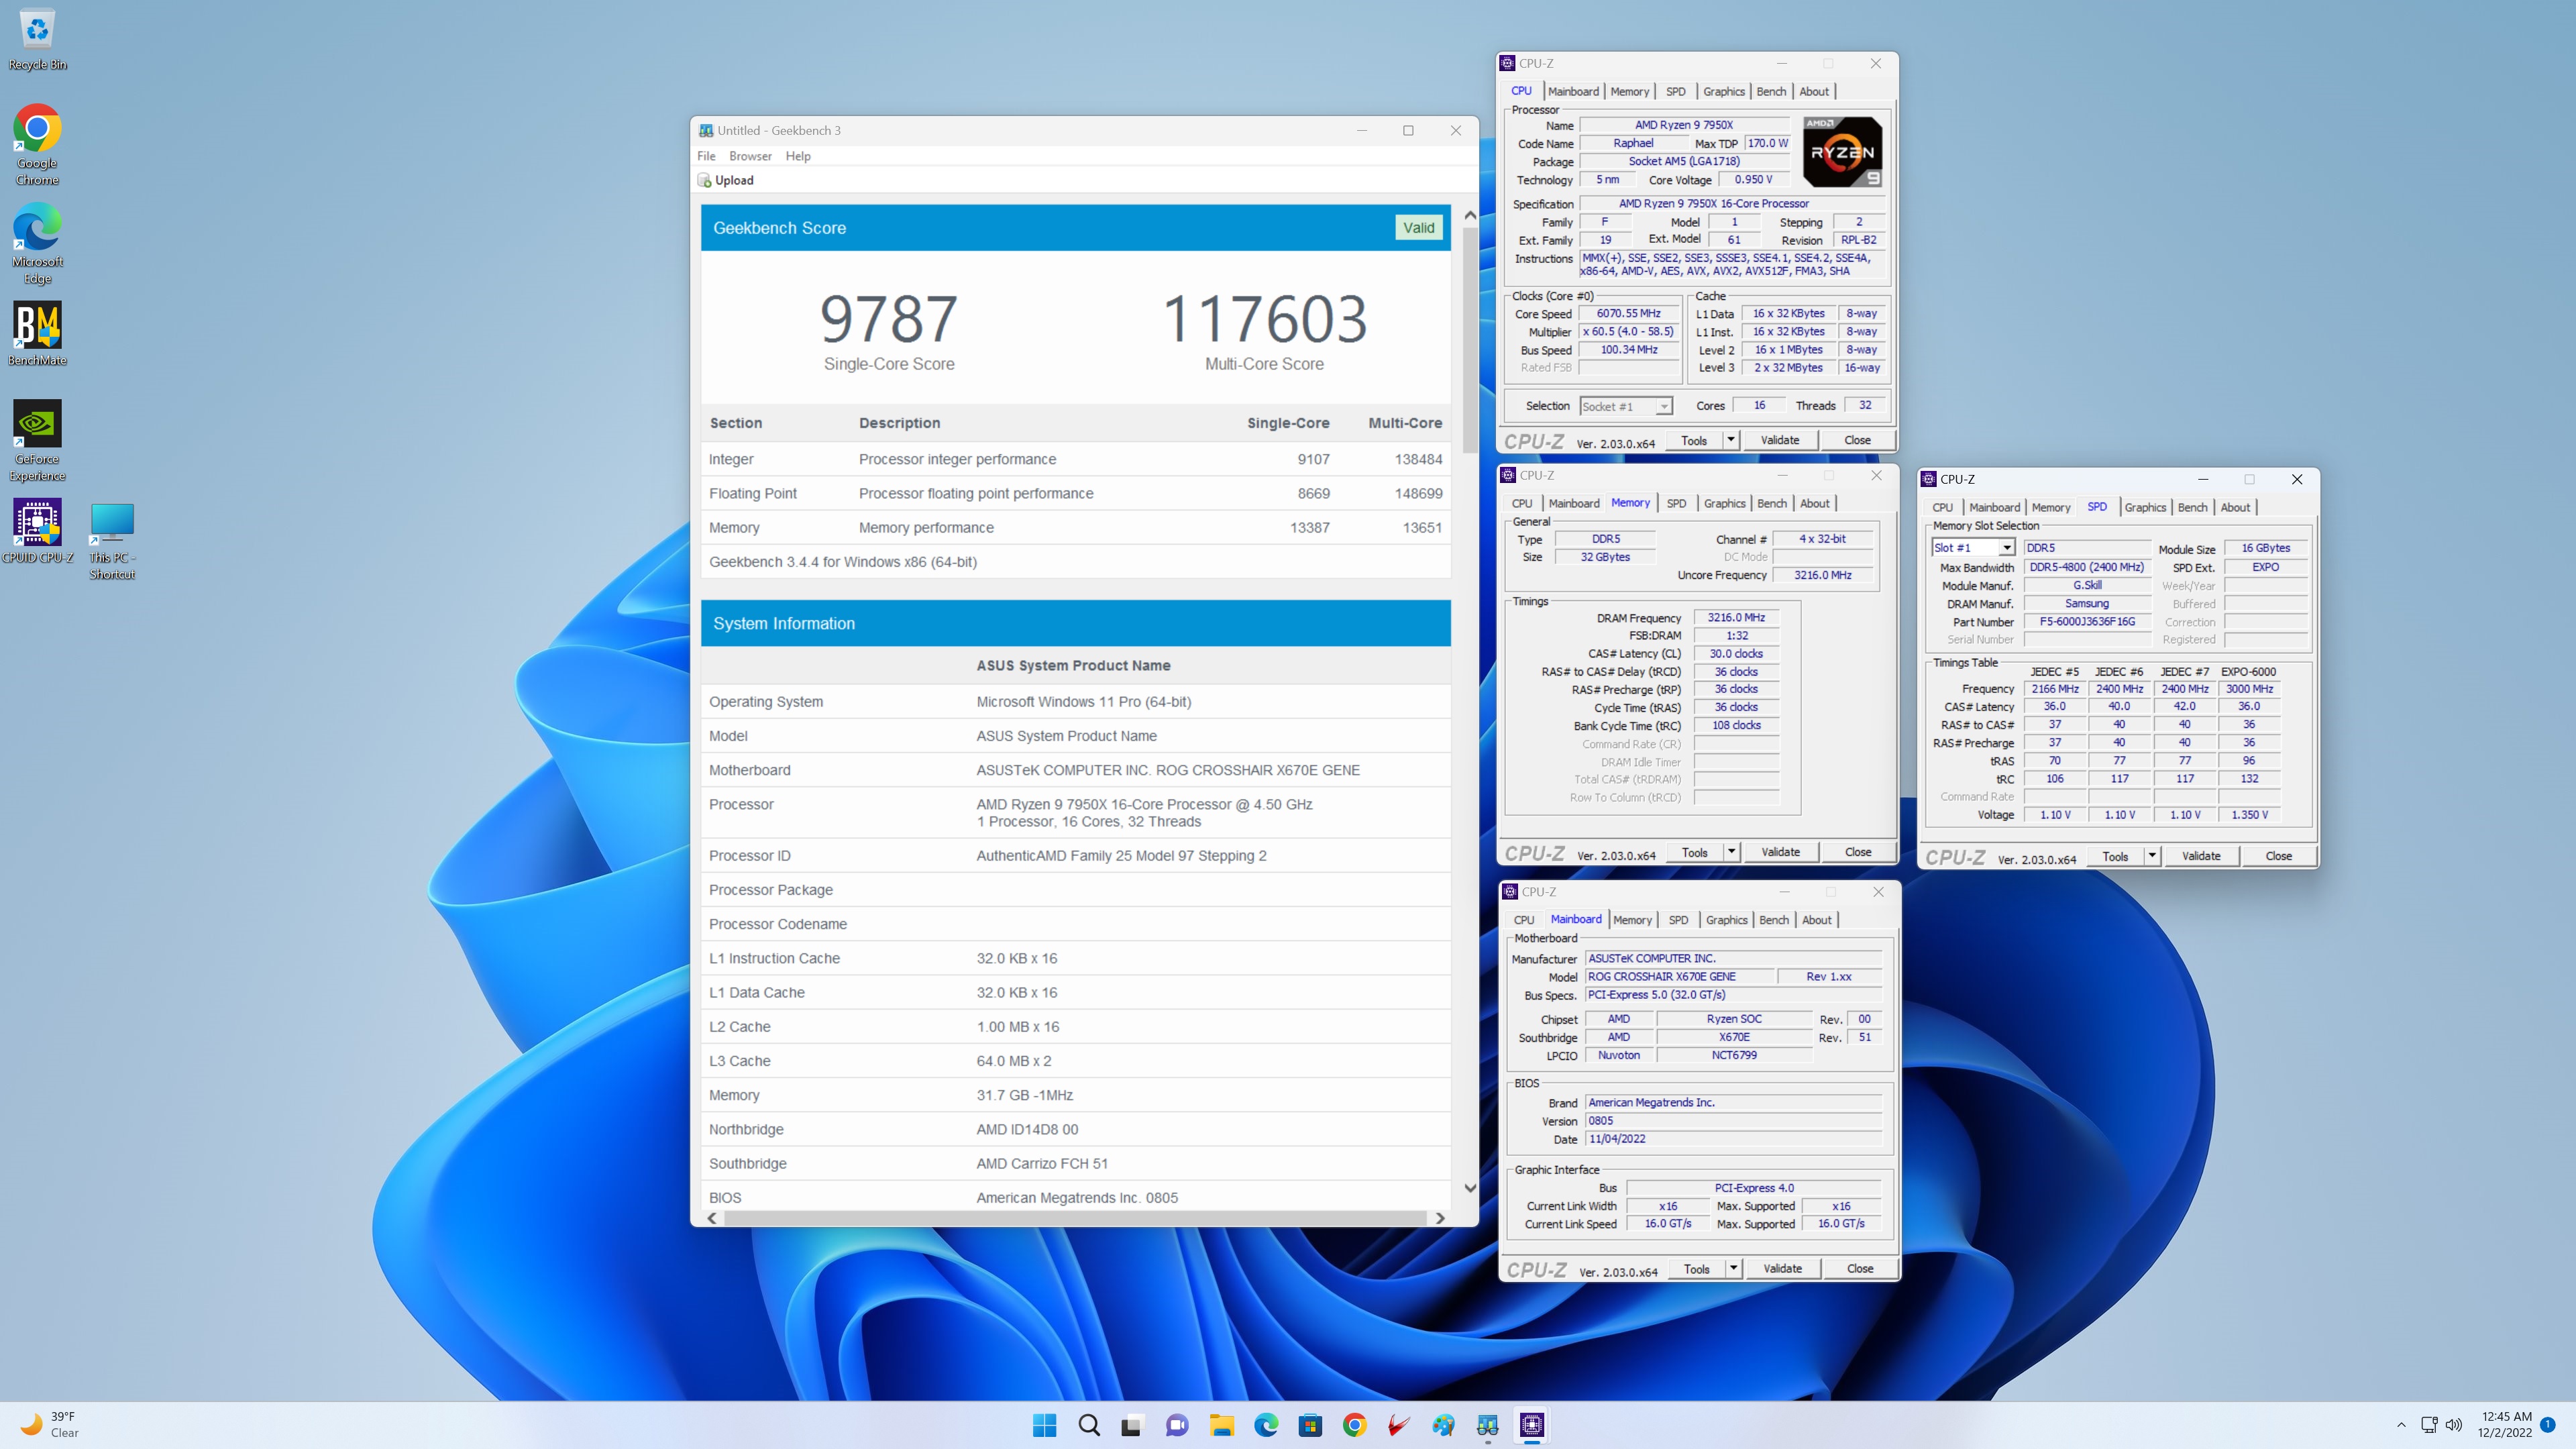2576x1449 pixels.
Task: Open the Tools dropdown arrow in the Mainboard tab window
Action: pyautogui.click(x=1733, y=1268)
